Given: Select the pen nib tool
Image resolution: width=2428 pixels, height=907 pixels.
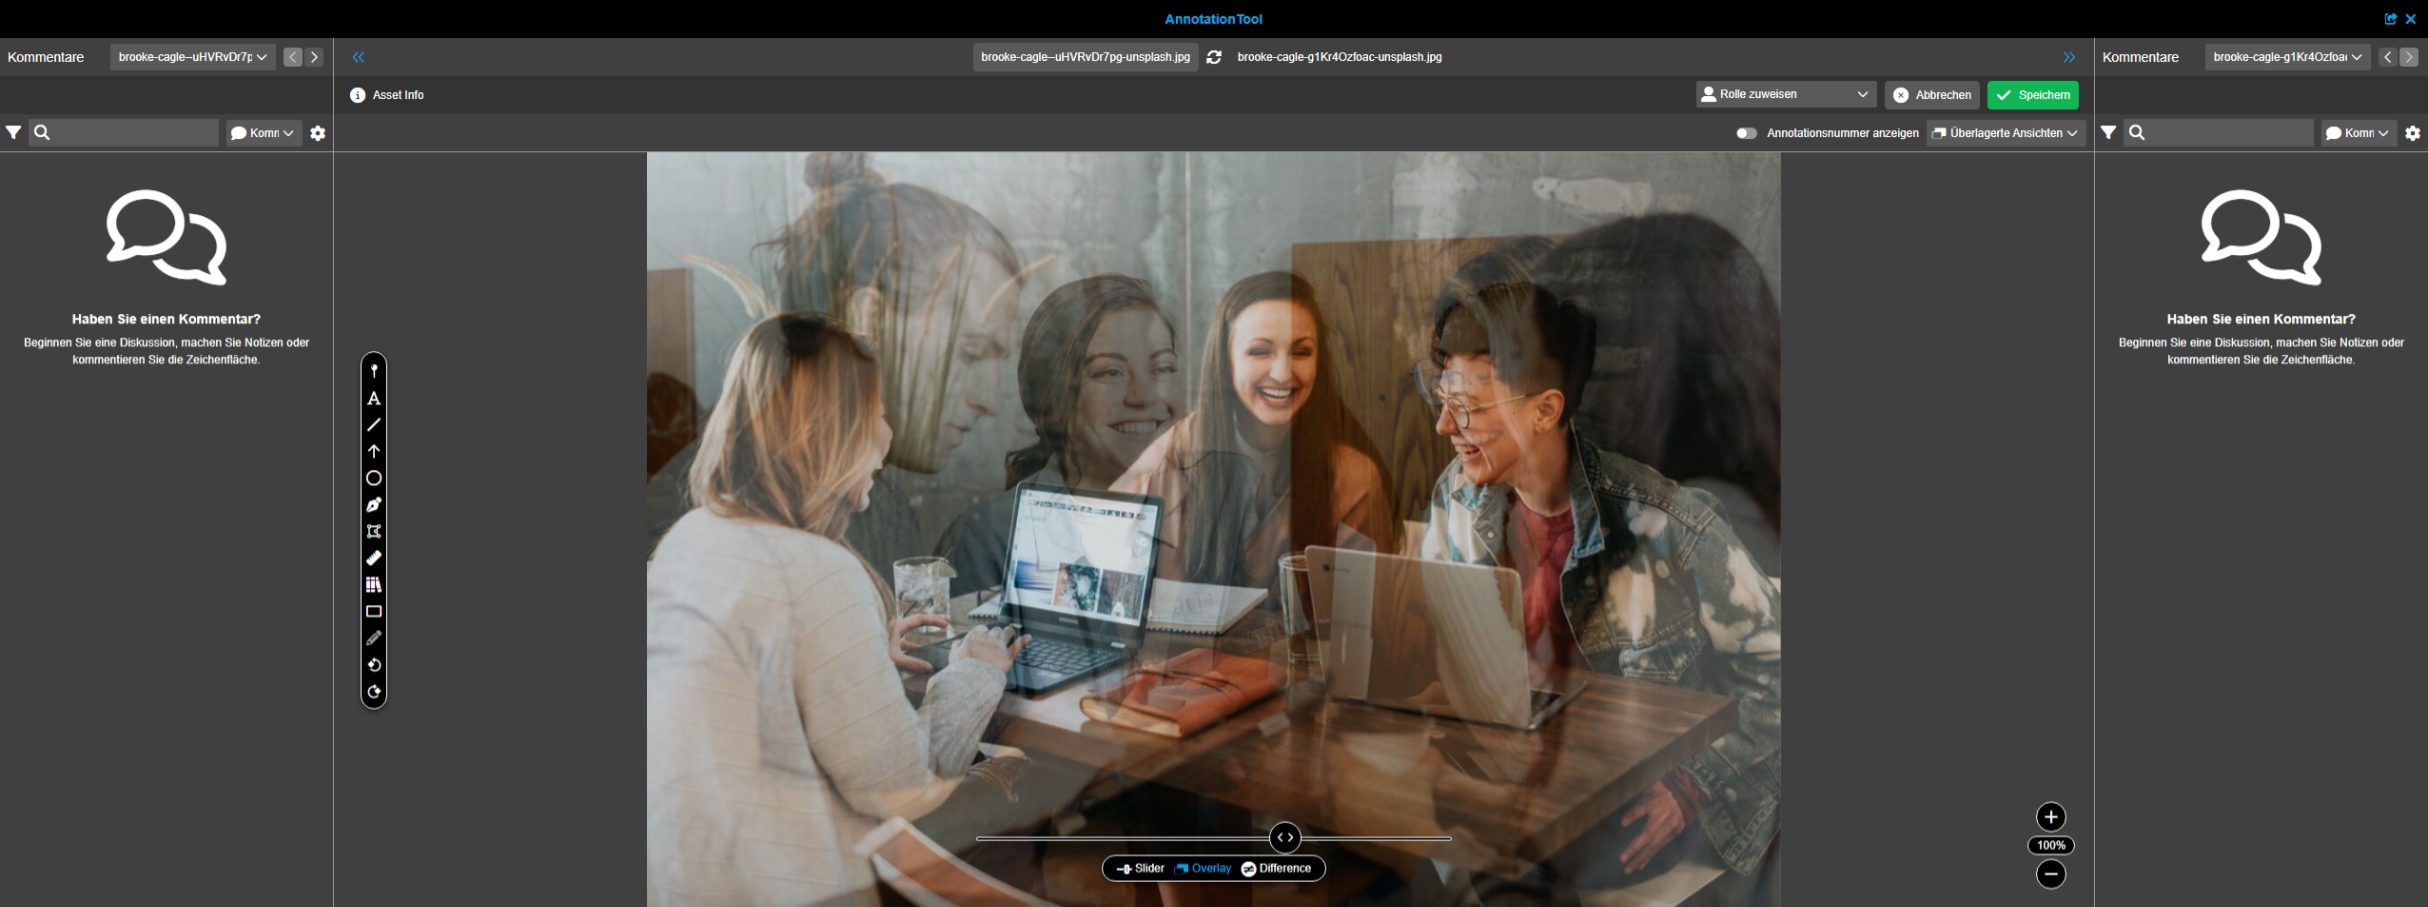Looking at the screenshot, I should point(374,505).
